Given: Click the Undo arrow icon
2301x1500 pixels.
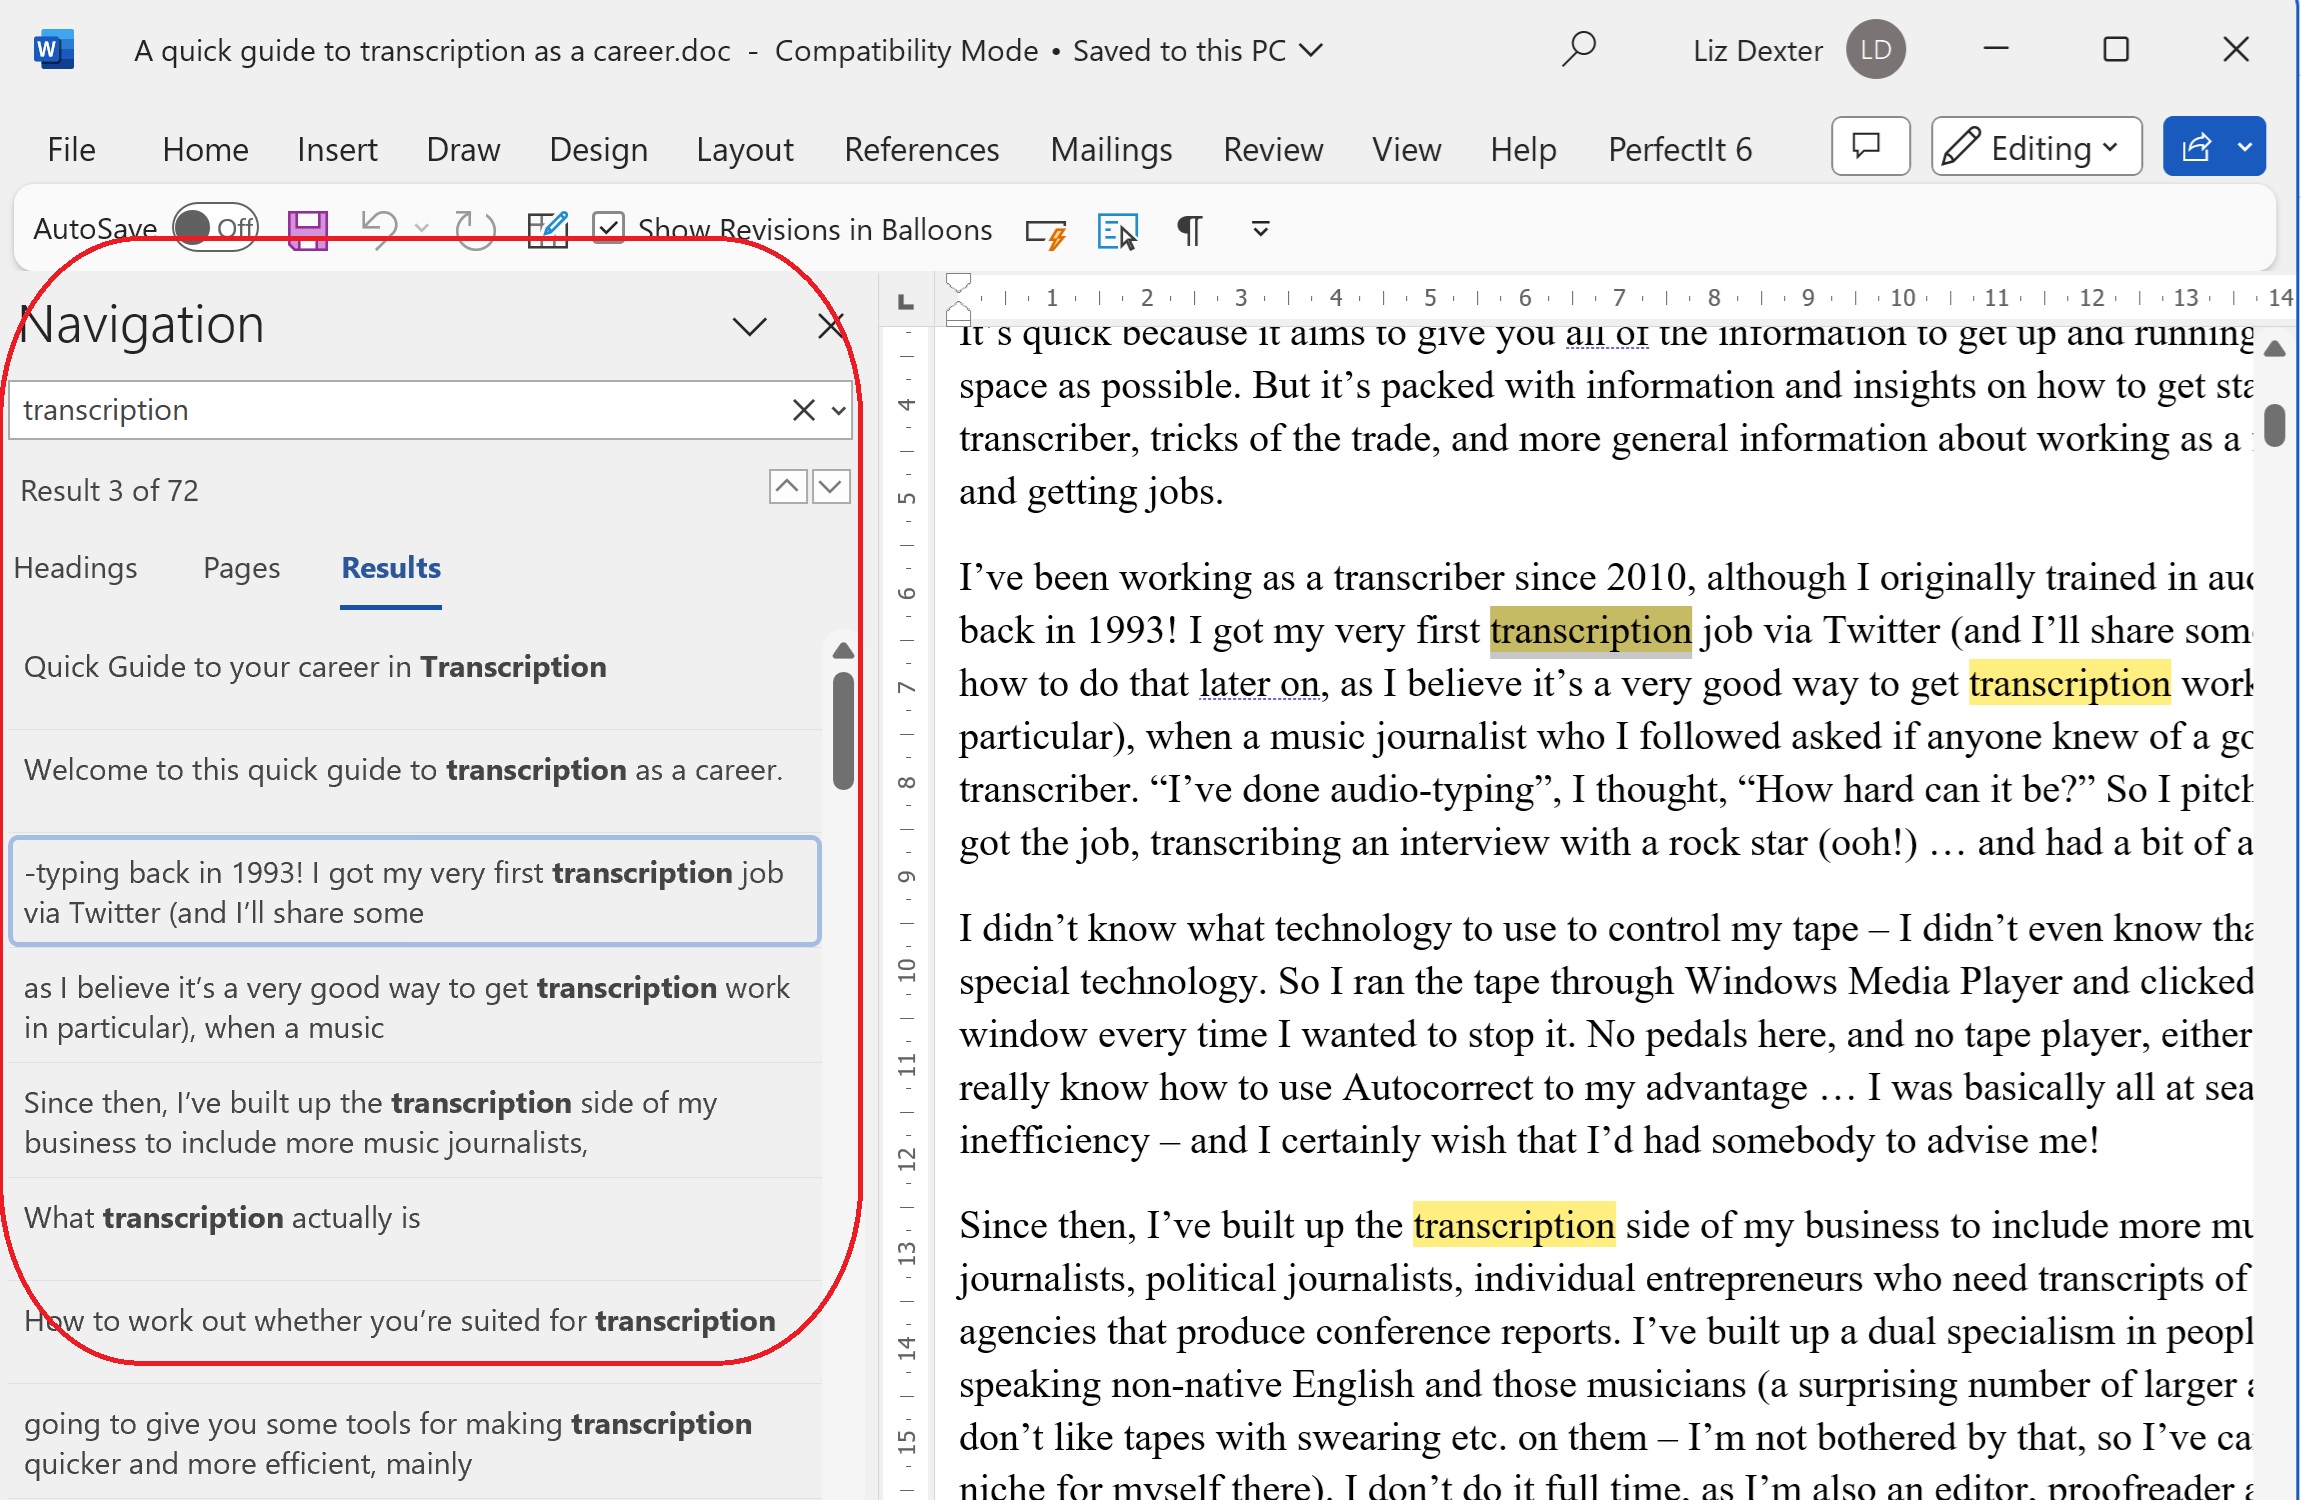Looking at the screenshot, I should click(x=380, y=230).
